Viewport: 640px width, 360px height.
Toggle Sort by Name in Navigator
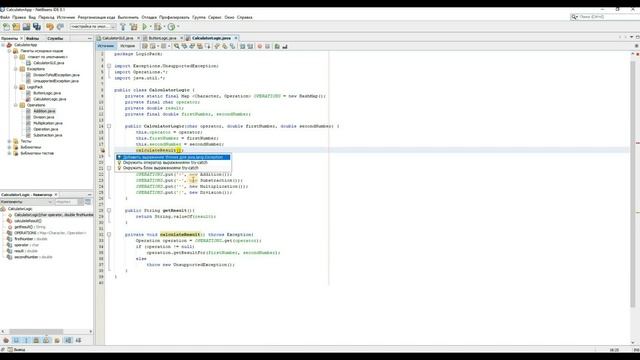tap(68, 340)
